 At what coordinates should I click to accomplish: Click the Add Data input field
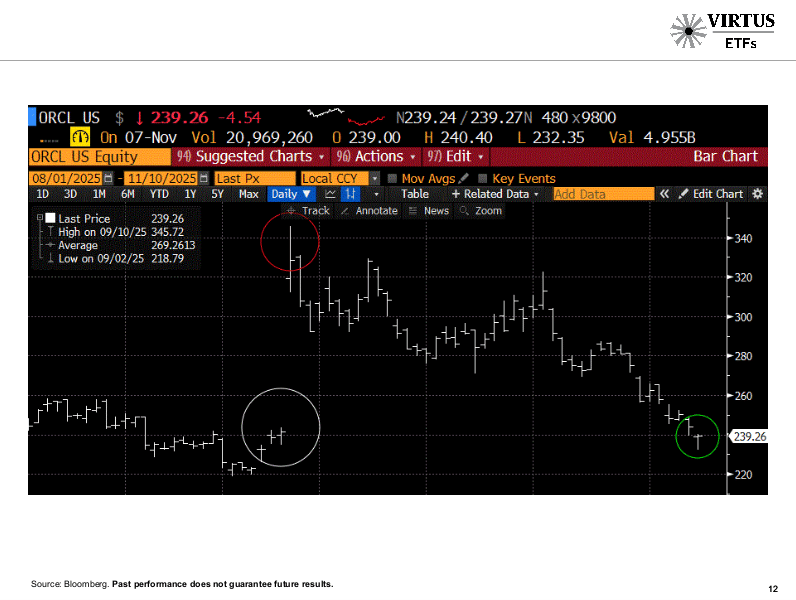point(603,194)
